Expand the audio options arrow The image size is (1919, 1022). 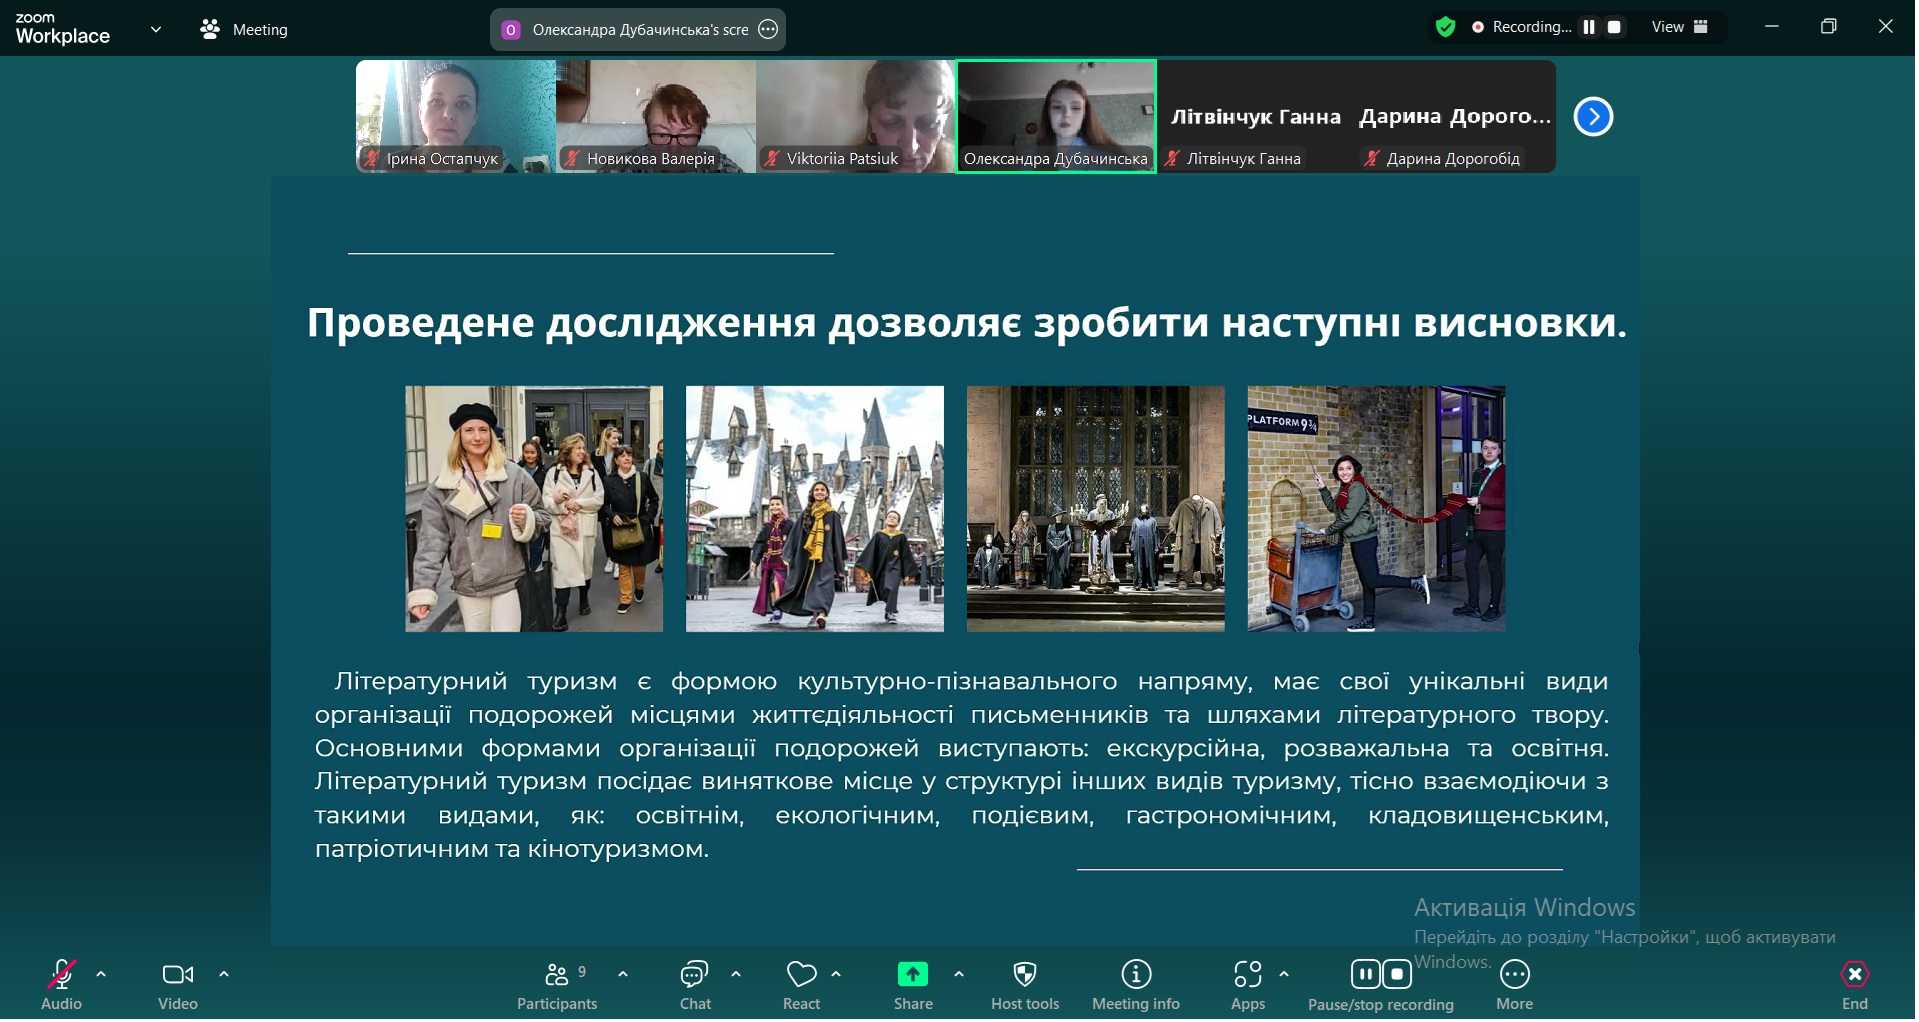(101, 974)
